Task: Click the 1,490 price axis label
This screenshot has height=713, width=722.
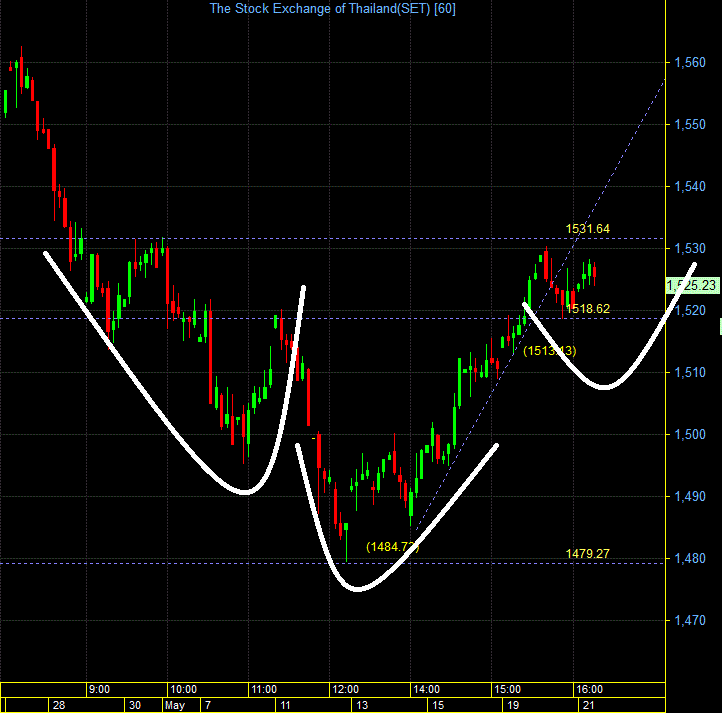Action: pyautogui.click(x=690, y=497)
